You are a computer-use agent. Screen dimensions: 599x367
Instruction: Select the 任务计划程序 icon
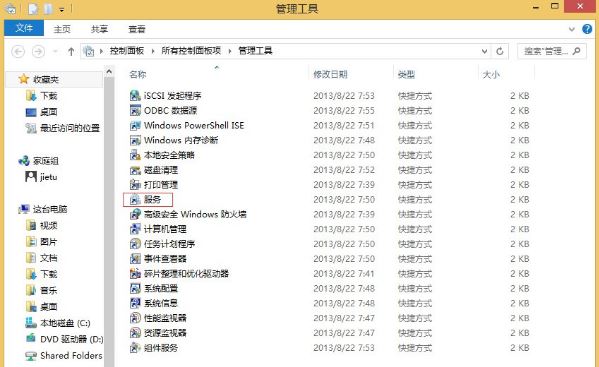click(x=135, y=244)
